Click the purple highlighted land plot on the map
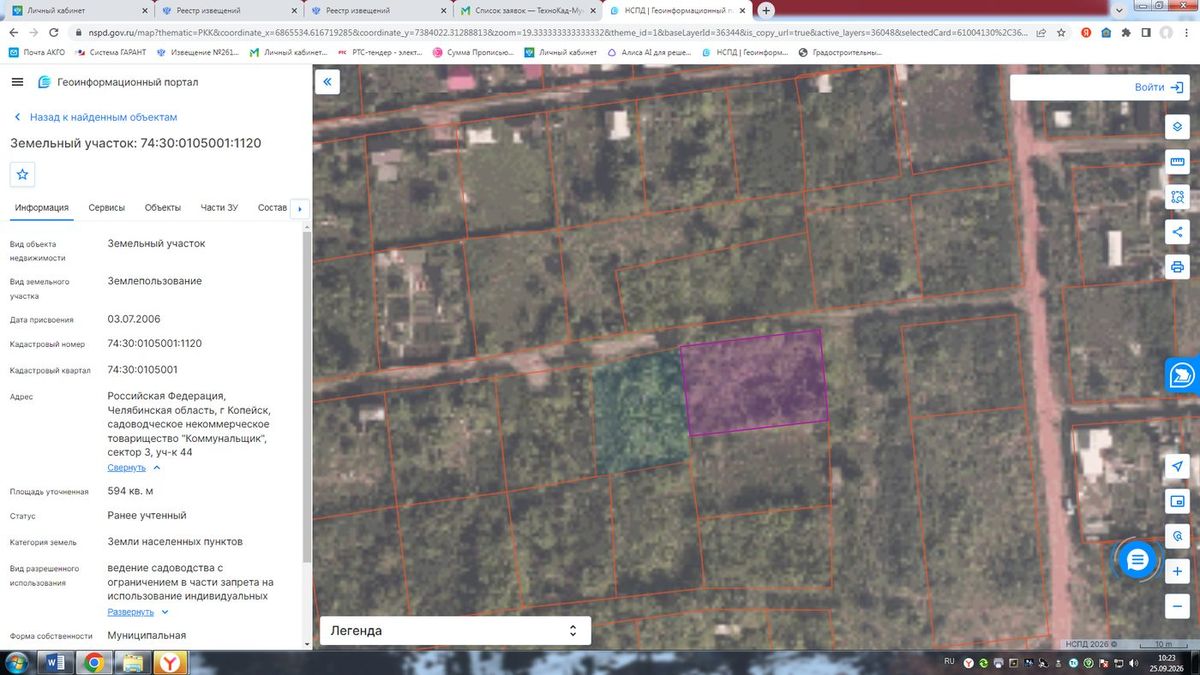The height and width of the screenshot is (675, 1200). [755, 382]
